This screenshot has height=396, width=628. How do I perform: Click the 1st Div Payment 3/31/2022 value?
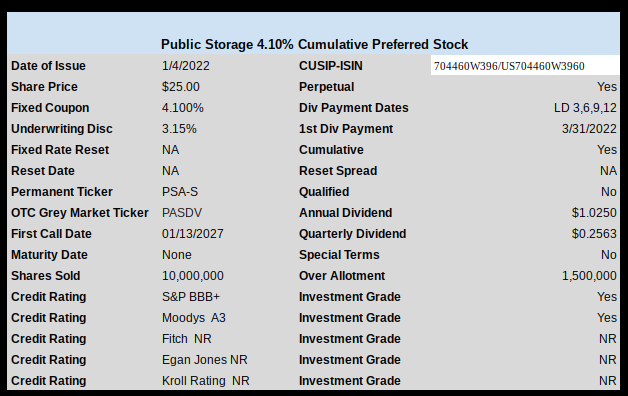(x=589, y=129)
